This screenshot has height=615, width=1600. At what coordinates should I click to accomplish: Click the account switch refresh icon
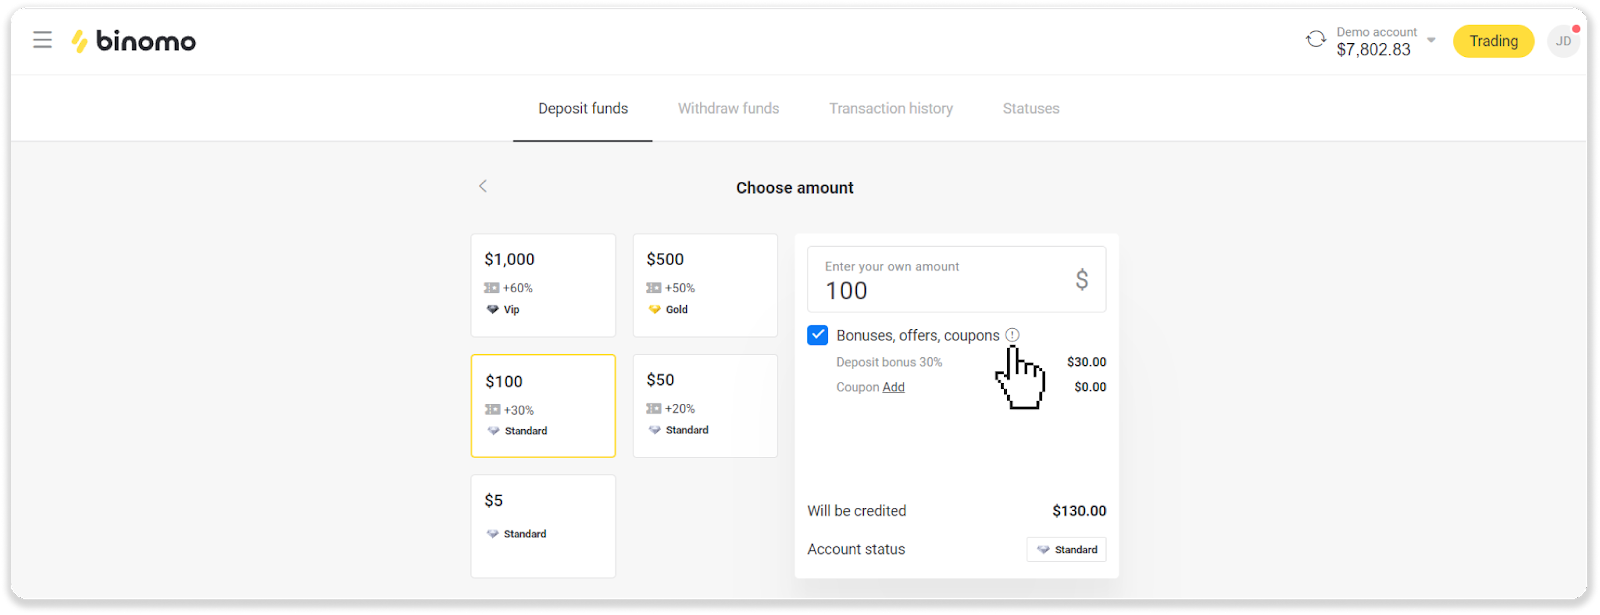click(x=1315, y=40)
